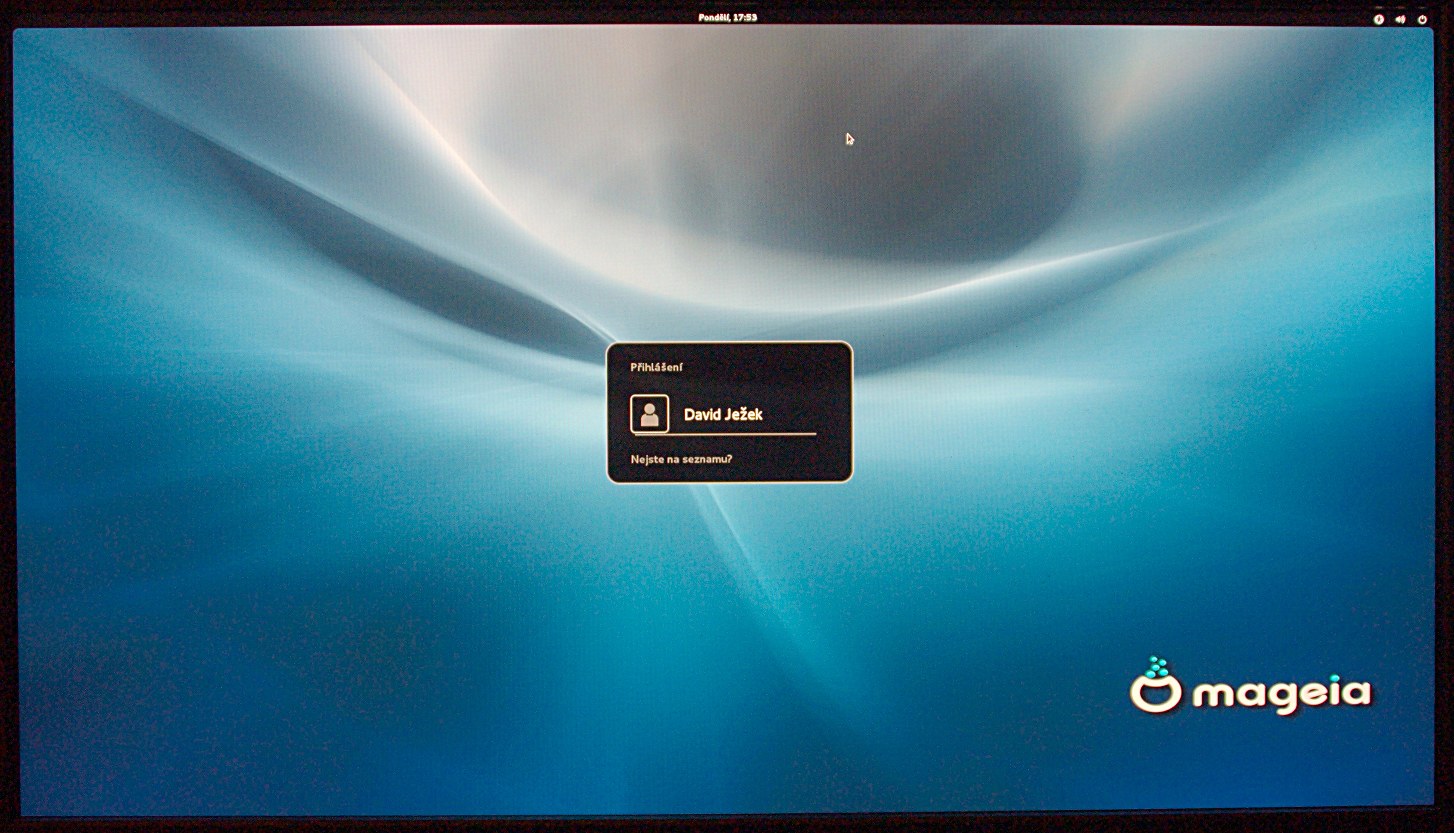Image resolution: width=1454 pixels, height=833 pixels.
Task: Open the power off menu icon
Action: [x=1422, y=19]
